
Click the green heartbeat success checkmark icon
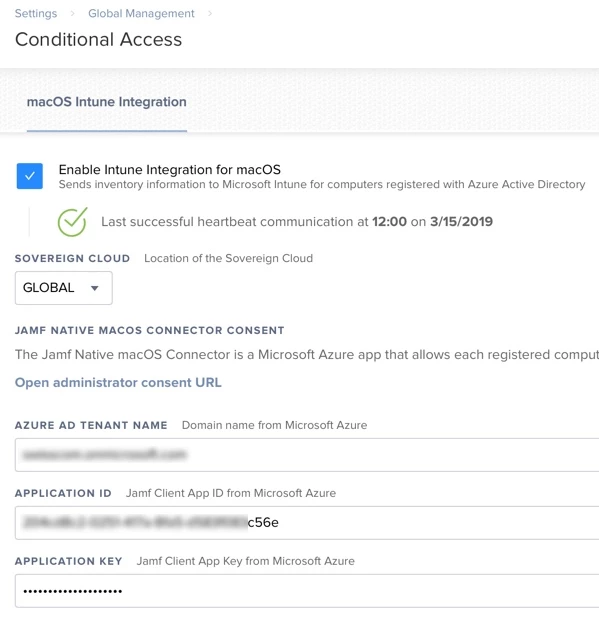[x=72, y=222]
